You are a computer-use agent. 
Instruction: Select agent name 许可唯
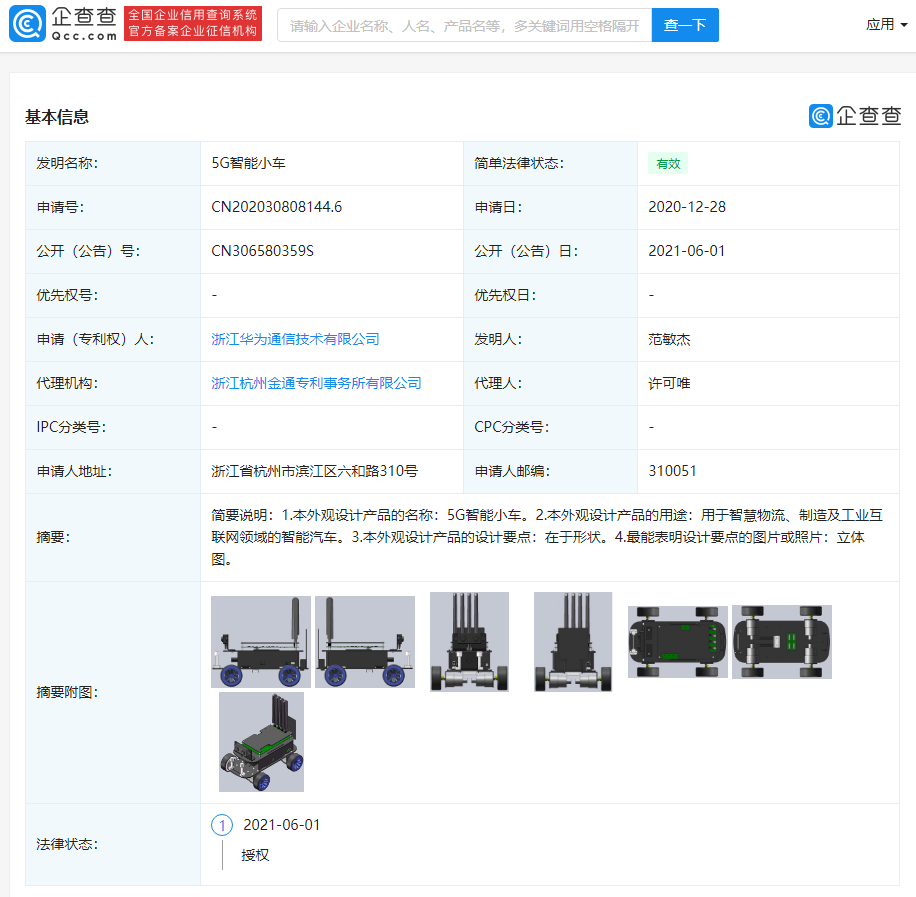(x=669, y=383)
